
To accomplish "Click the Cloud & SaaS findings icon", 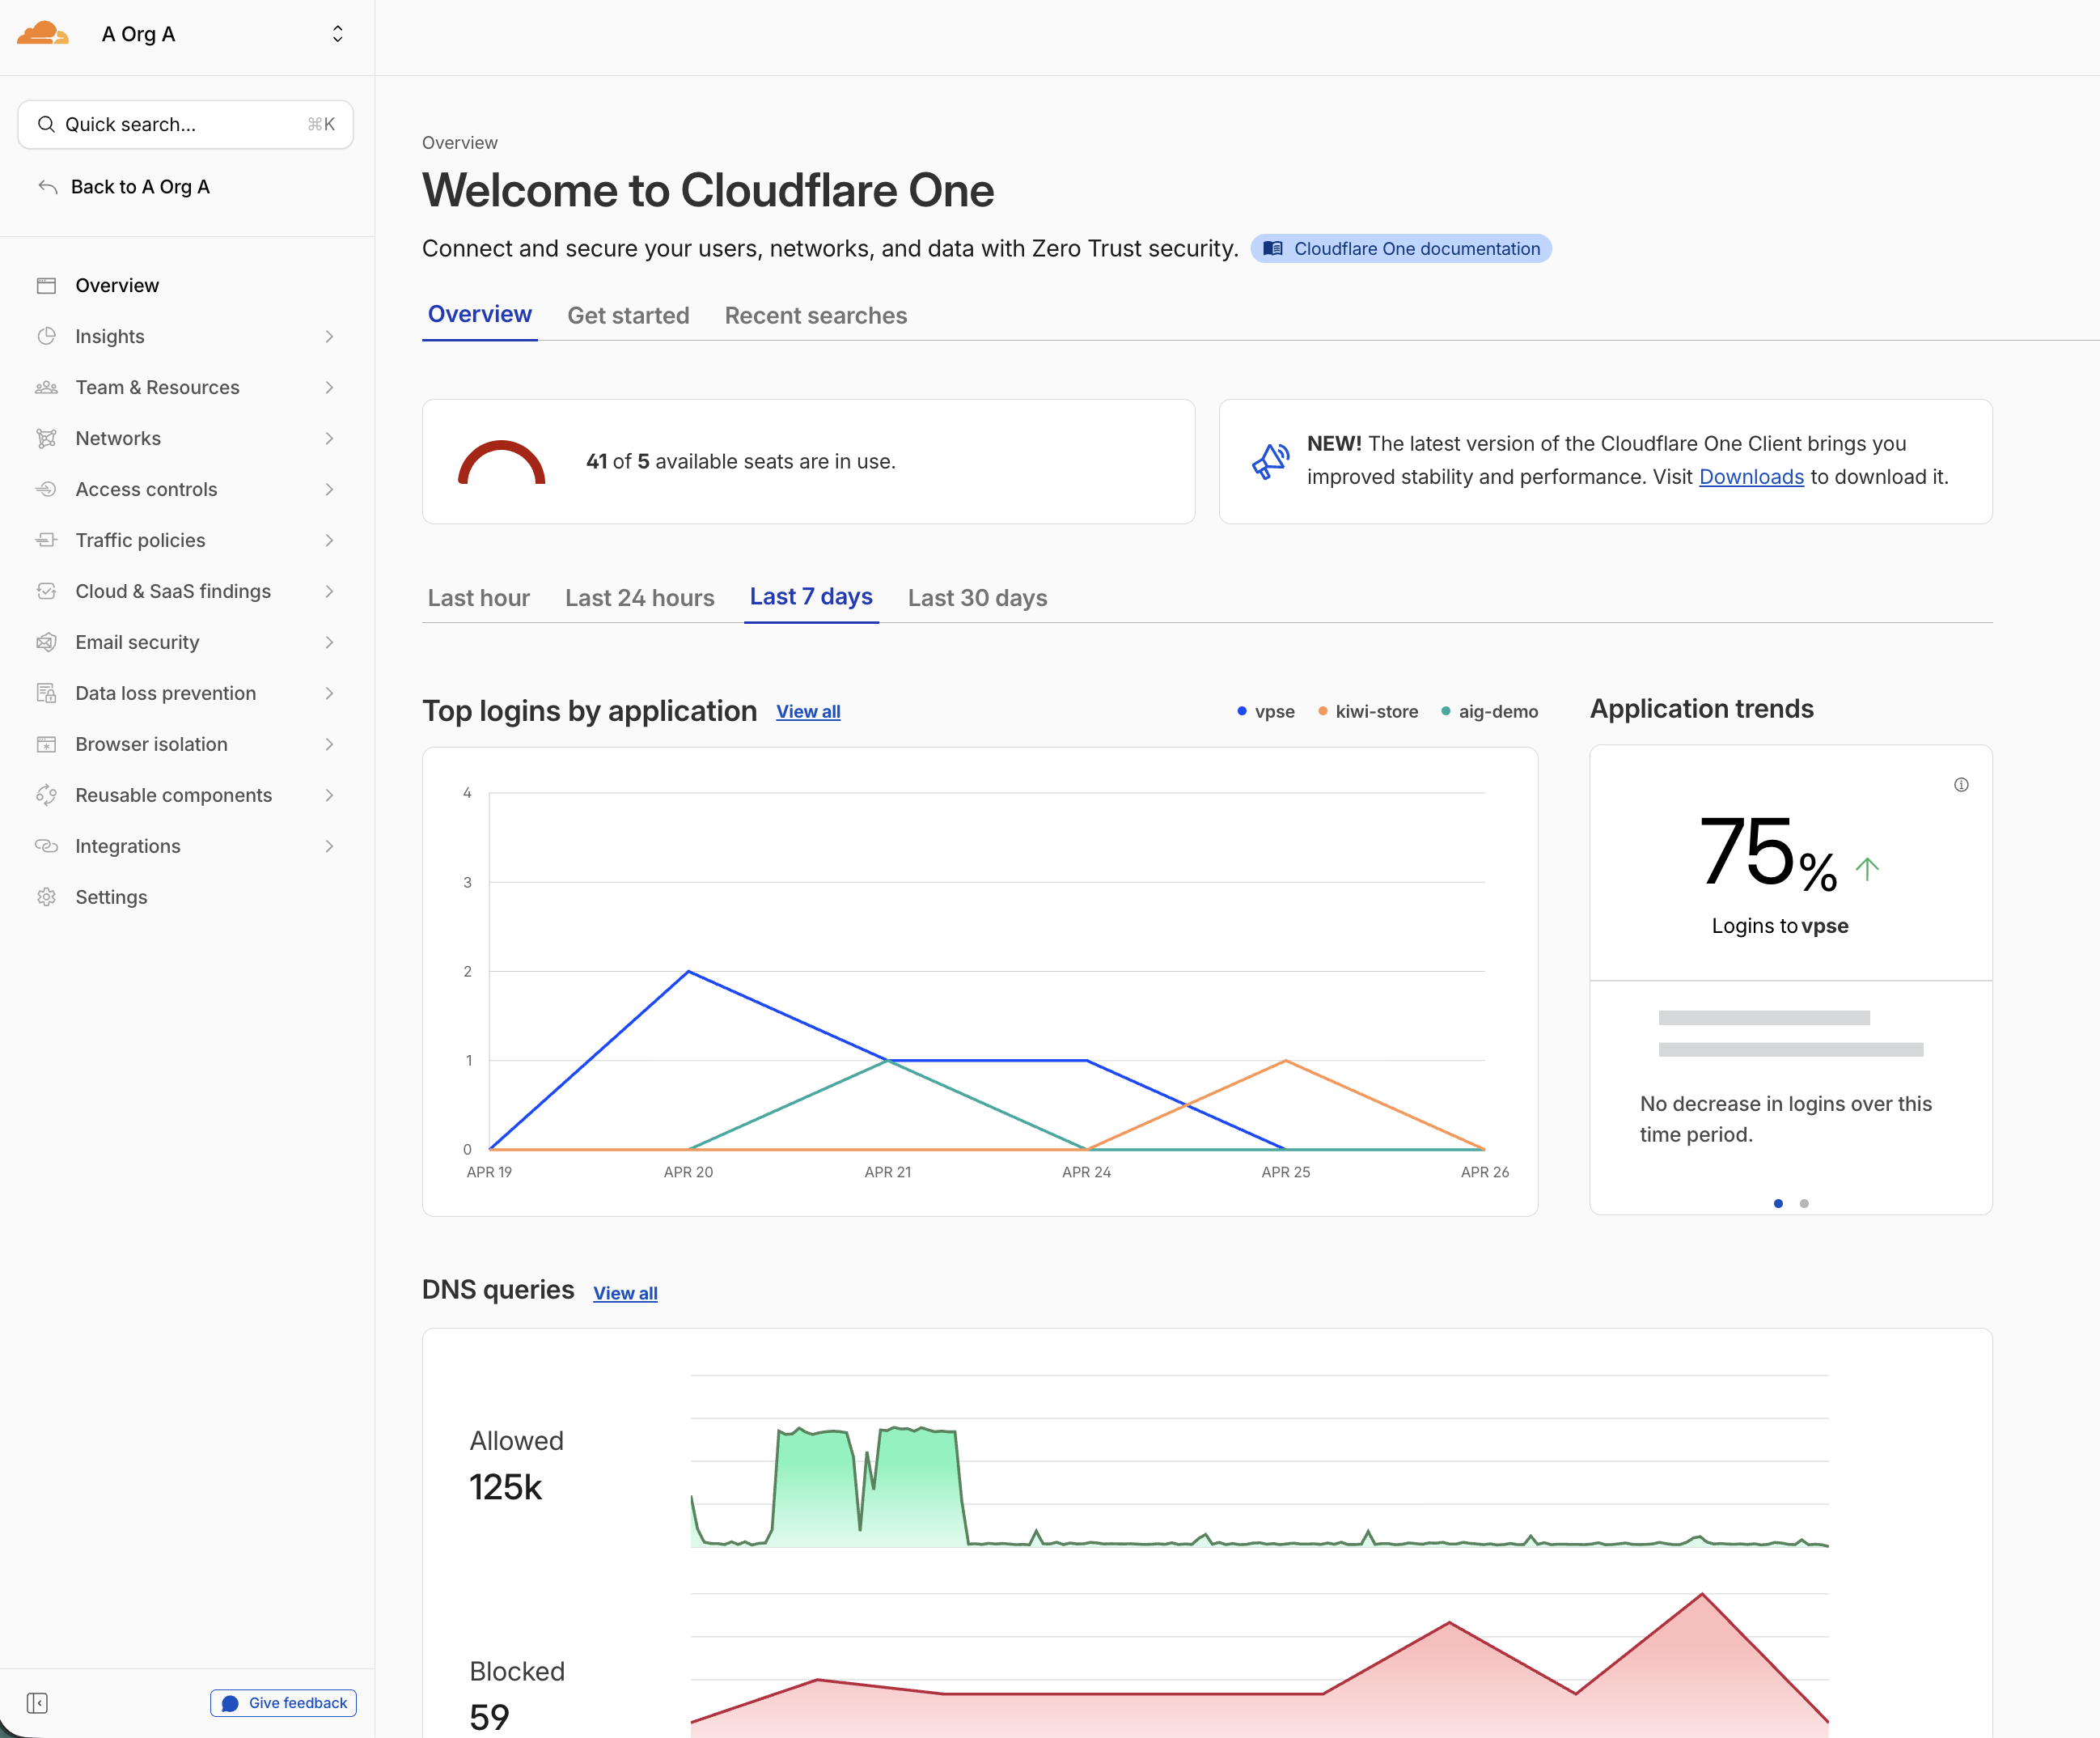I will tap(46, 592).
